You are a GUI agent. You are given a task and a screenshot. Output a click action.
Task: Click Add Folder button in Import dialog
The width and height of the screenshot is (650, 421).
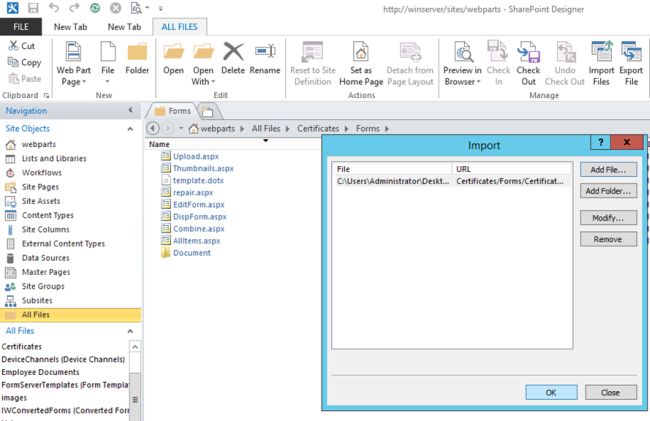(x=608, y=191)
